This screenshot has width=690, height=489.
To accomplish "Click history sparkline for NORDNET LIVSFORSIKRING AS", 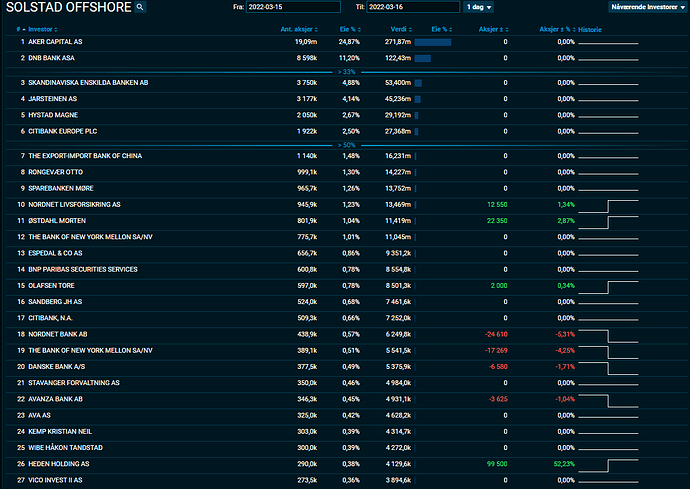I will tap(608, 206).
